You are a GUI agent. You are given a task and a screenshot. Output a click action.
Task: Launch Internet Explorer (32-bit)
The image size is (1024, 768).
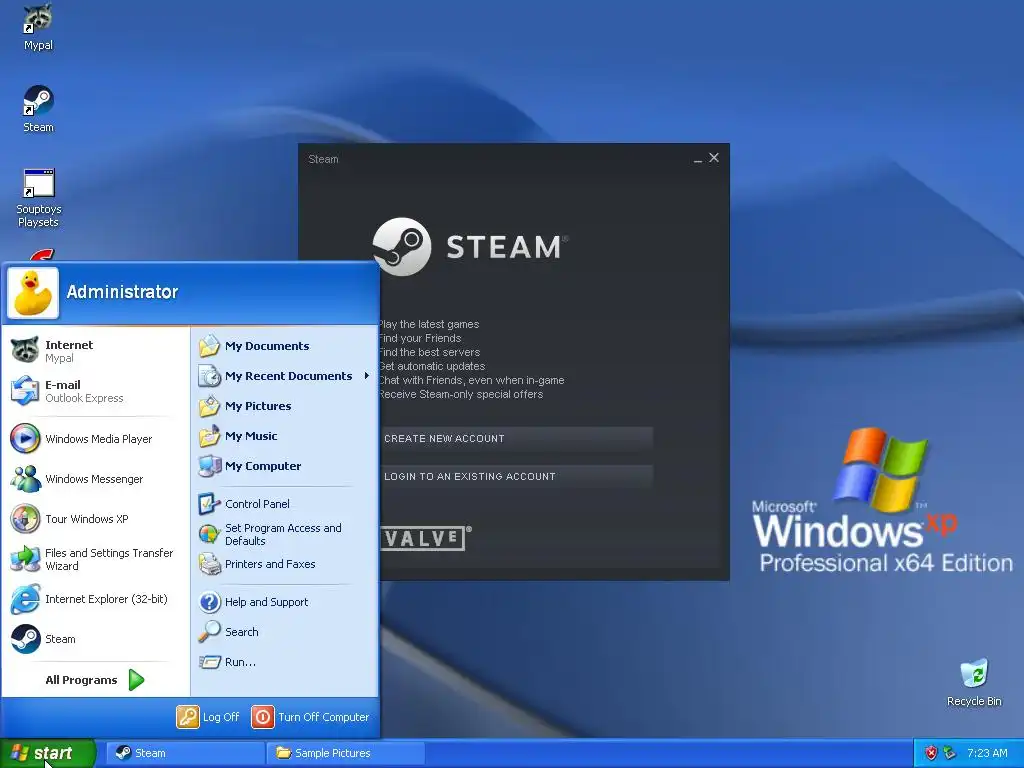click(95, 599)
